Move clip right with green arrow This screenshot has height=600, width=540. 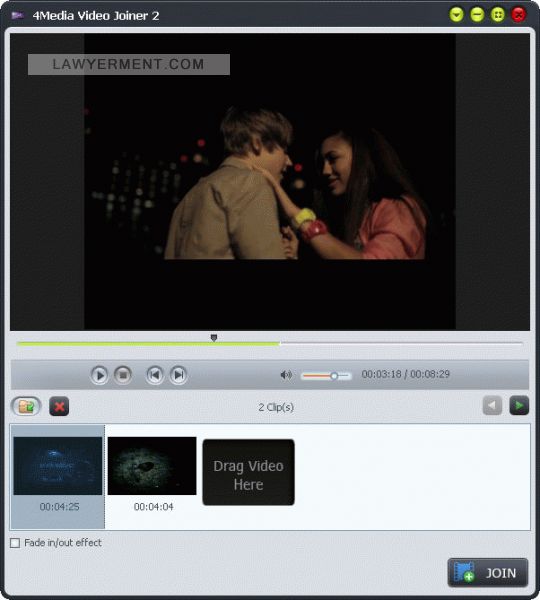519,405
